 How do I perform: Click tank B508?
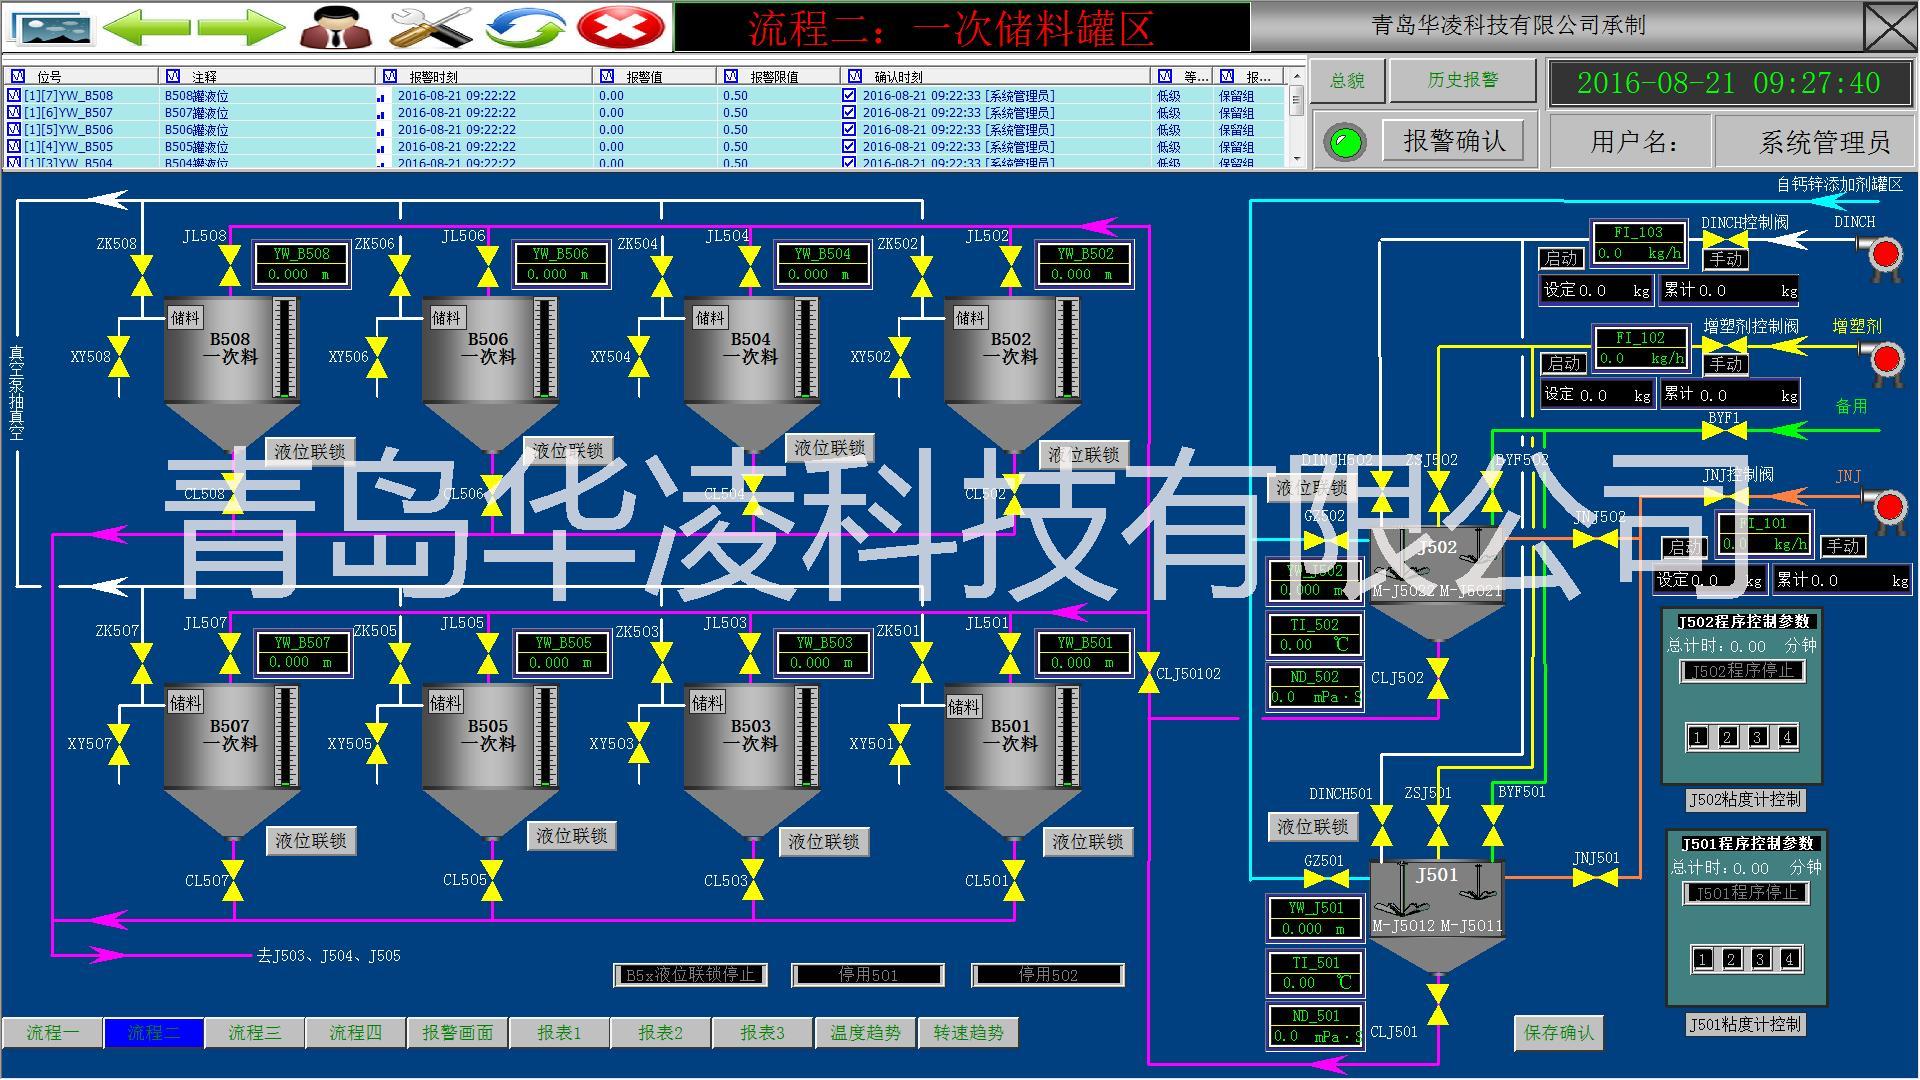point(232,372)
